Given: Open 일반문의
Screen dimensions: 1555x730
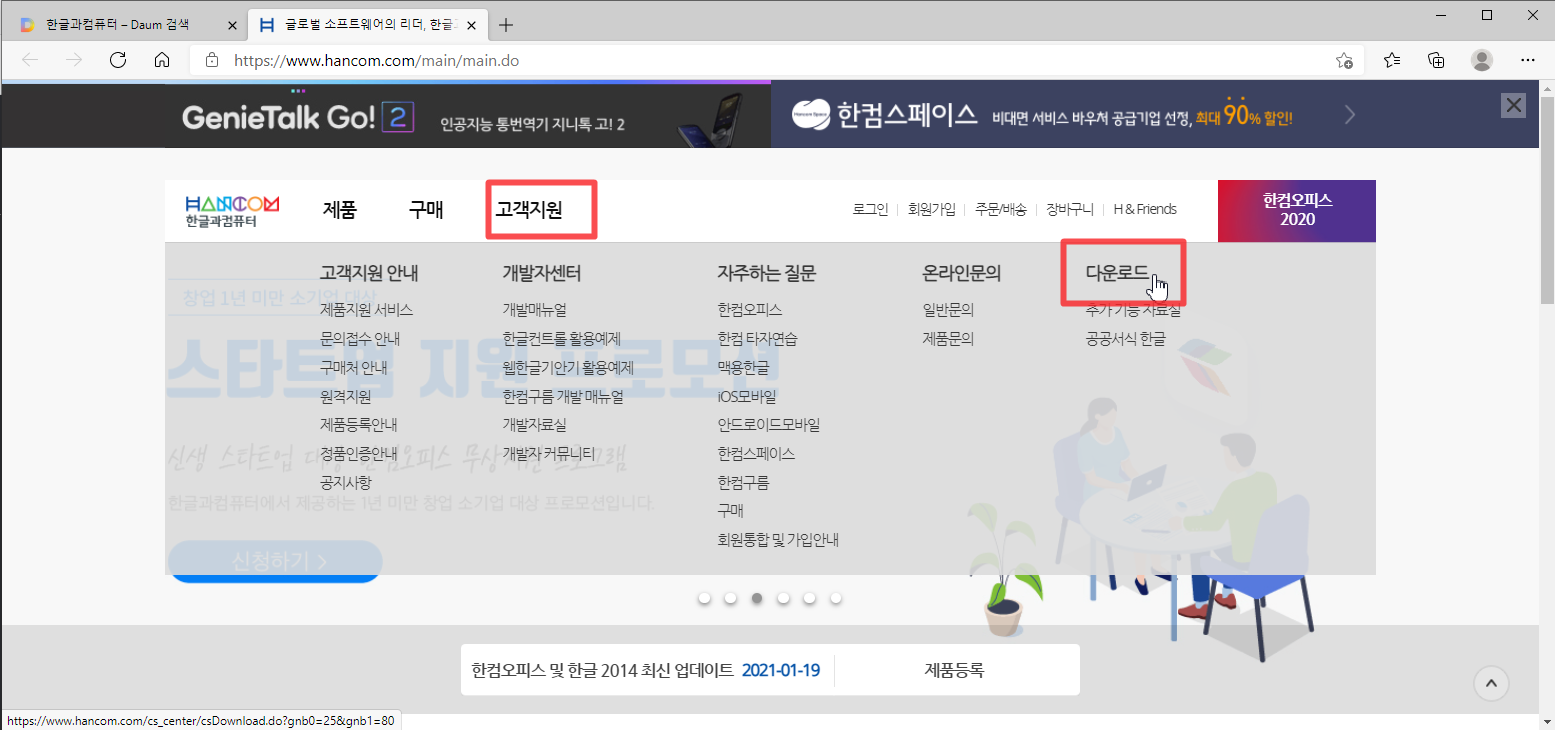Looking at the screenshot, I should (x=947, y=310).
